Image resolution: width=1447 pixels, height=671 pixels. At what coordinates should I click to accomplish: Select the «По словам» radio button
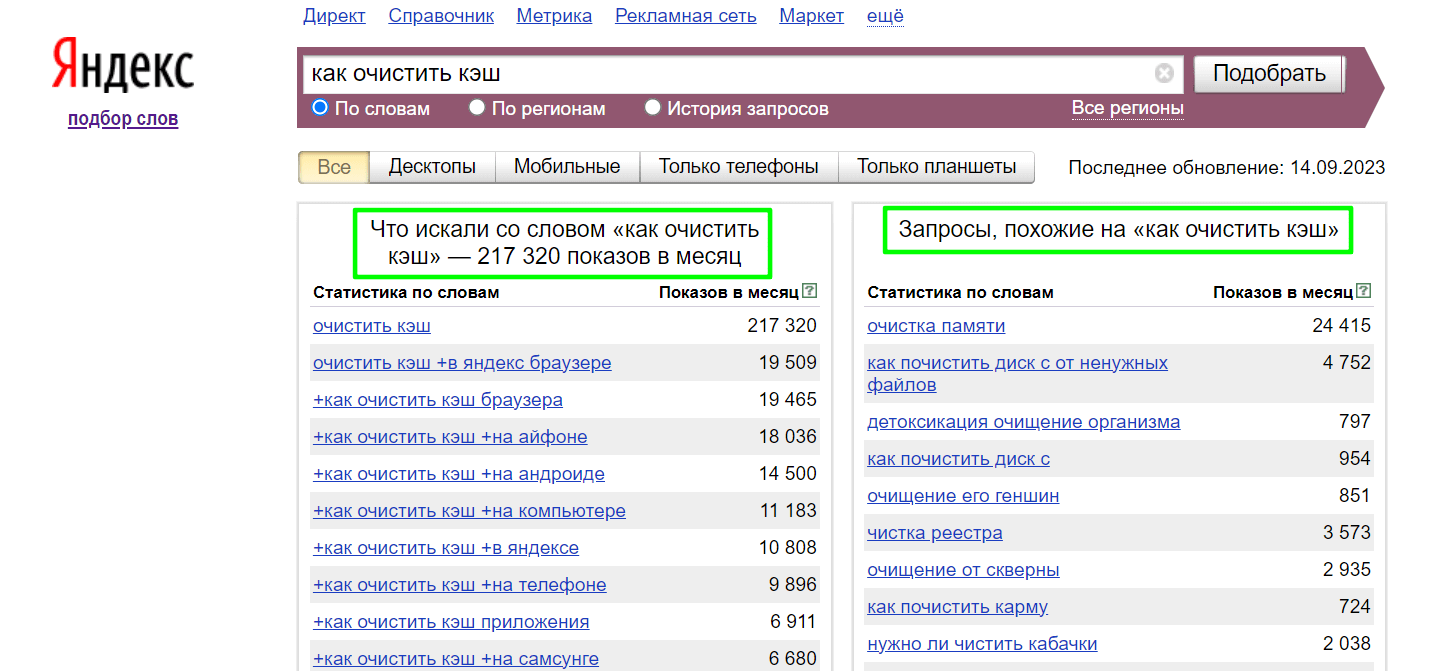pos(320,107)
